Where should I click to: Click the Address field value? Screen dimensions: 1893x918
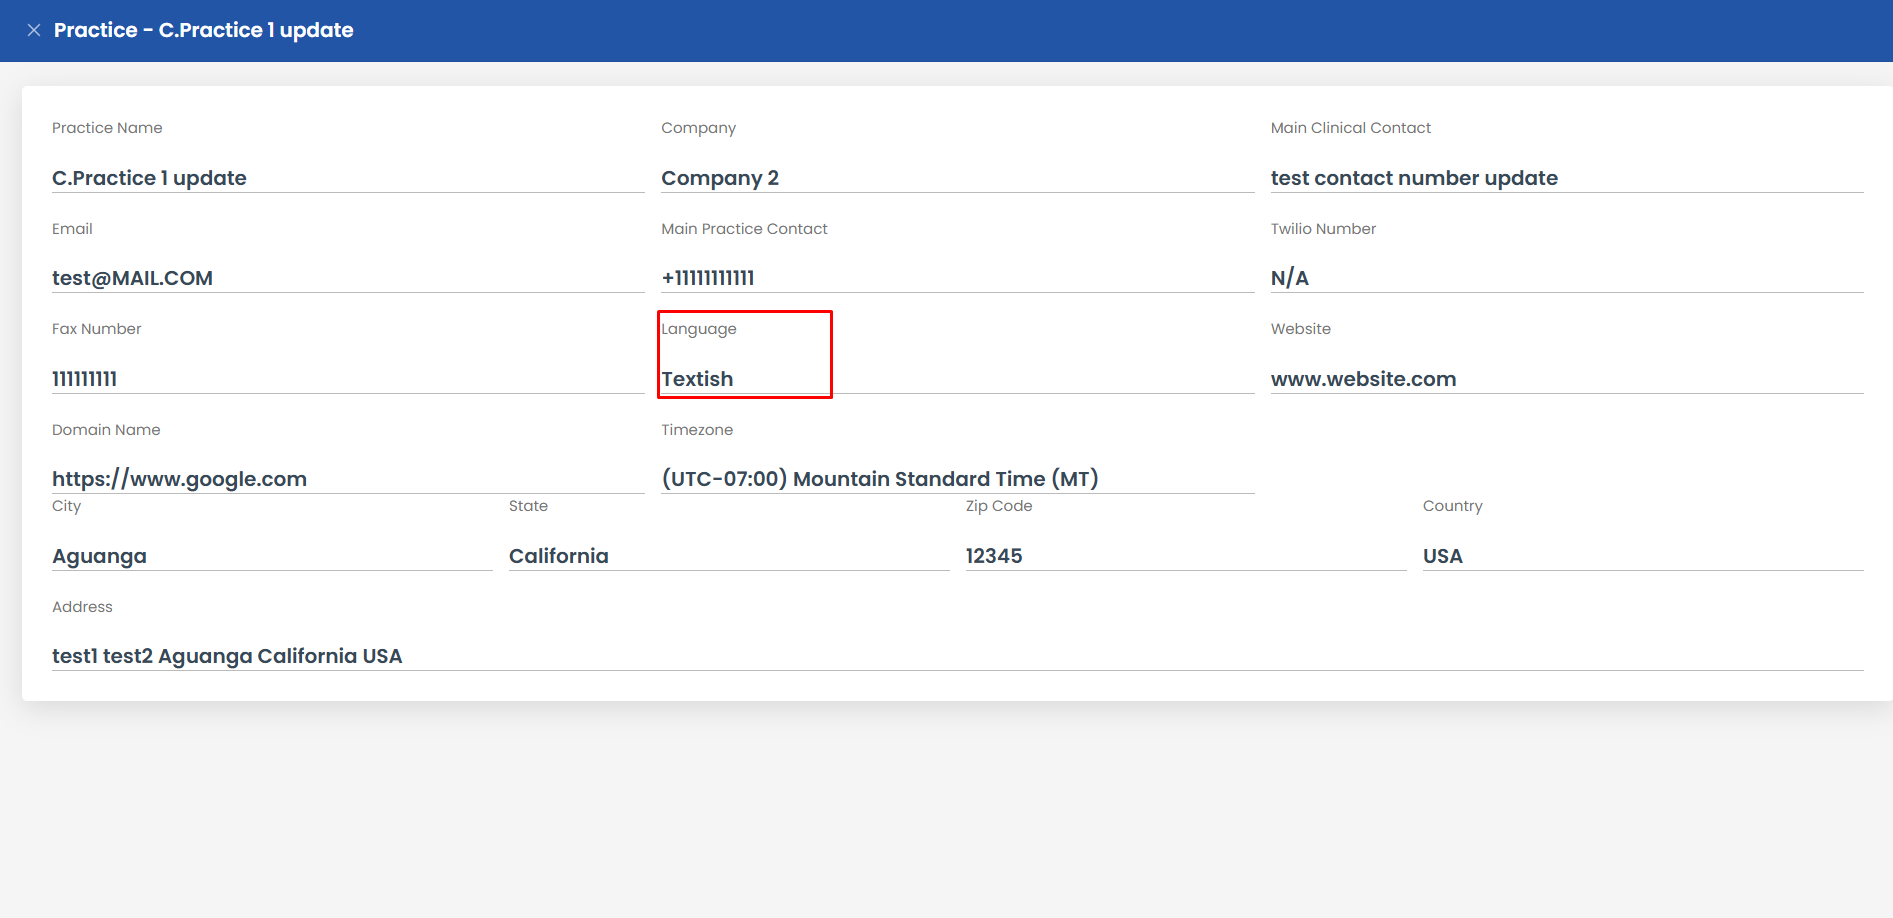227,656
